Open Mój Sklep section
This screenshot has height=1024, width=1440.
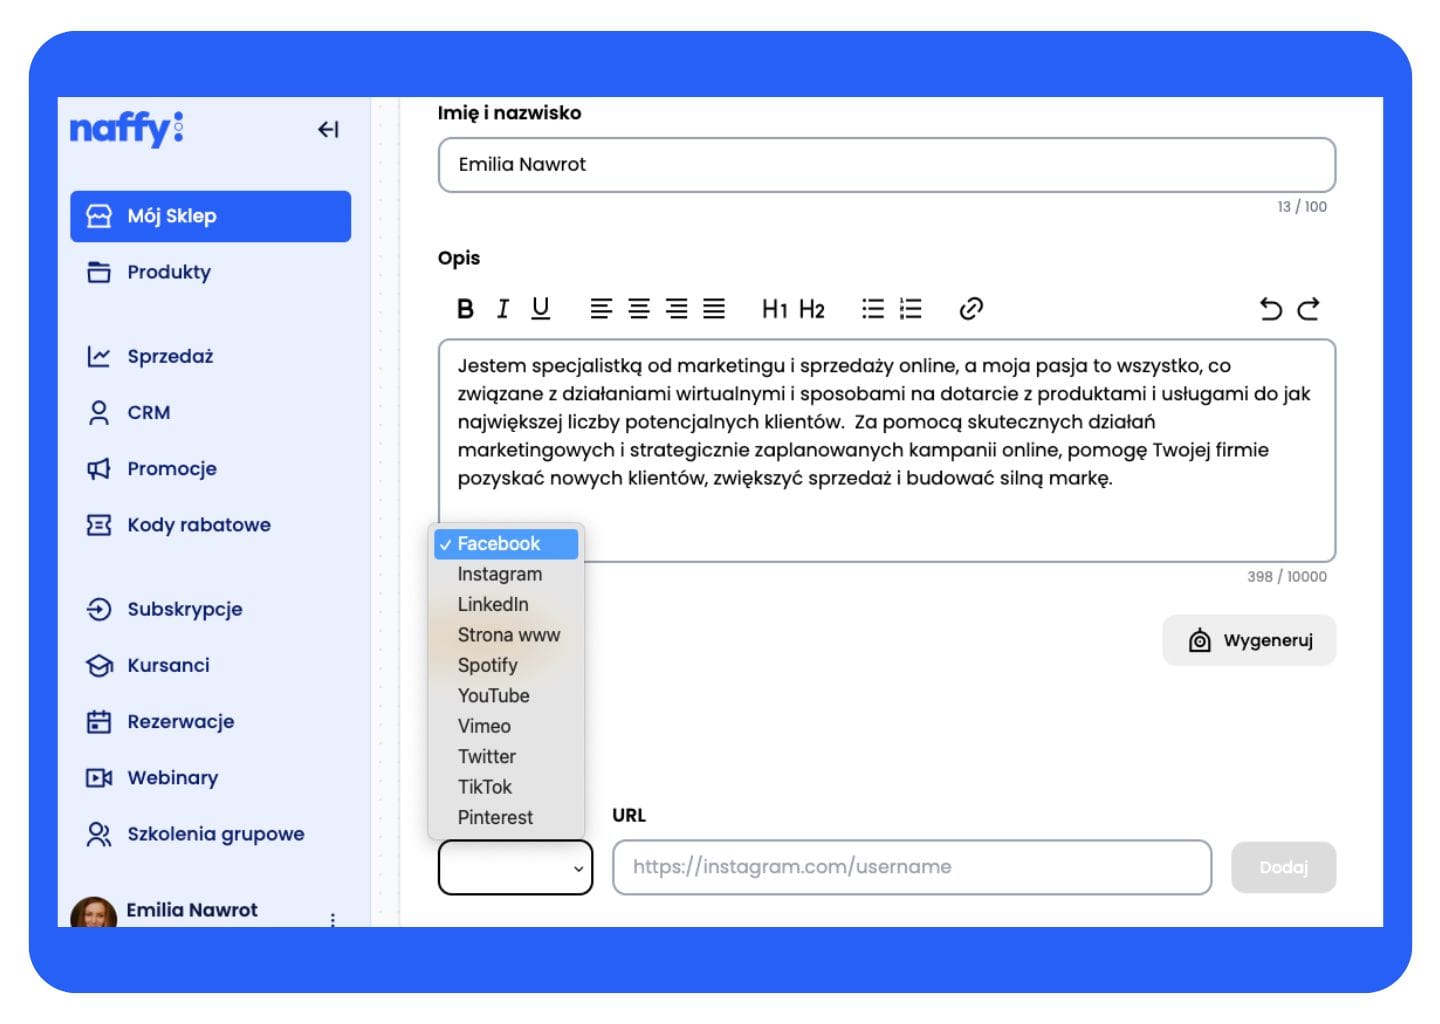[x=210, y=216]
